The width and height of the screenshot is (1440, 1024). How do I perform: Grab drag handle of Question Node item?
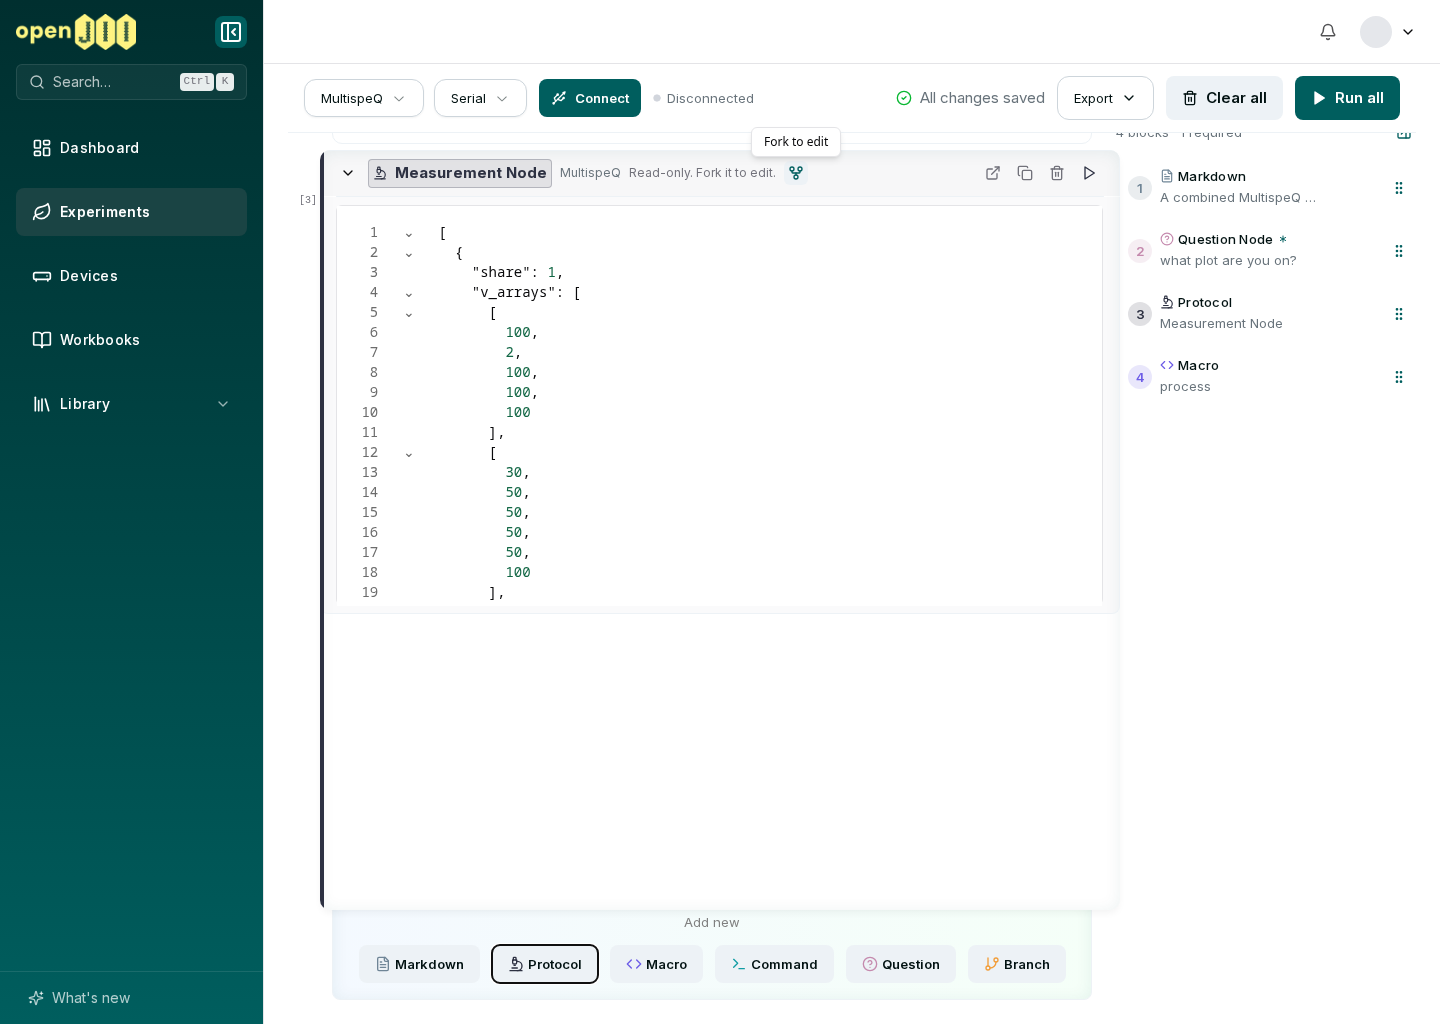point(1399,251)
